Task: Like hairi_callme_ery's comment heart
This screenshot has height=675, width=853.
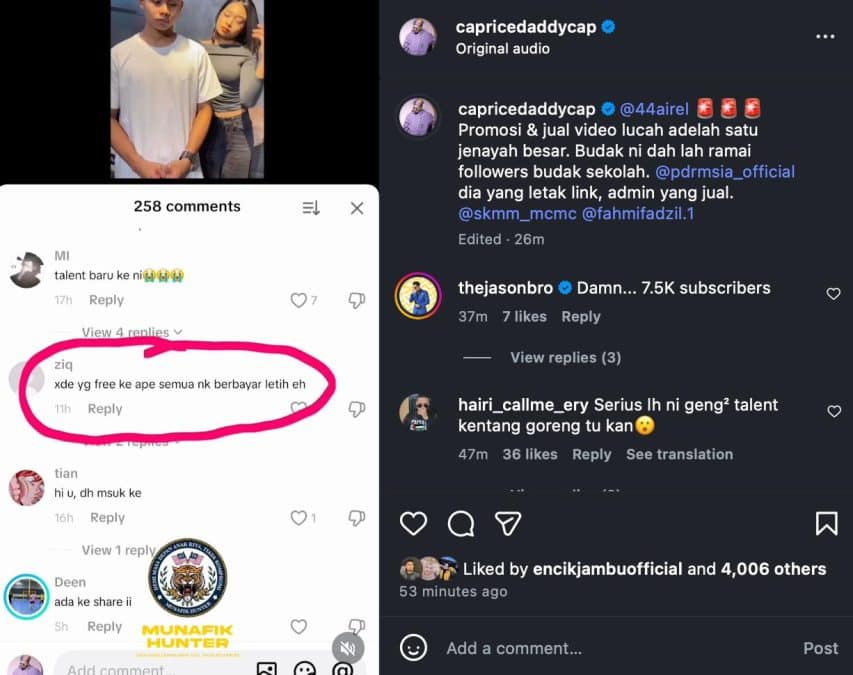Action: pyautogui.click(x=833, y=411)
